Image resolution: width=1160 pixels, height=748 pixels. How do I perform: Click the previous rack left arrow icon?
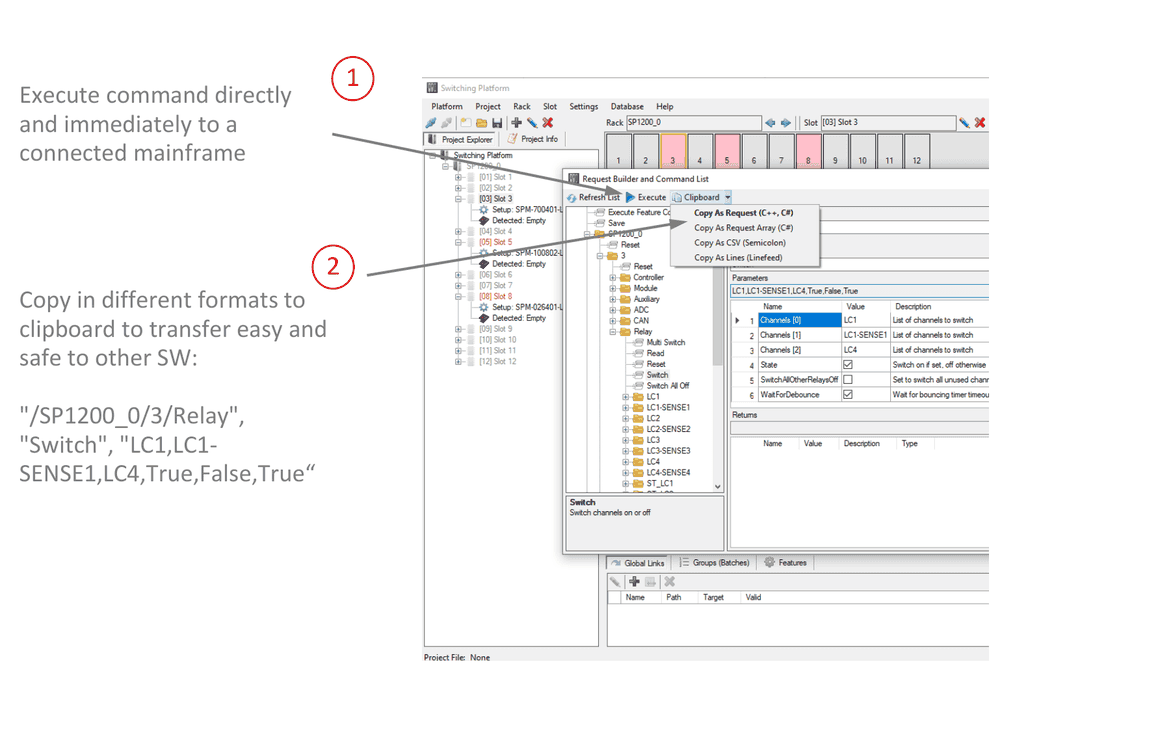(770, 123)
